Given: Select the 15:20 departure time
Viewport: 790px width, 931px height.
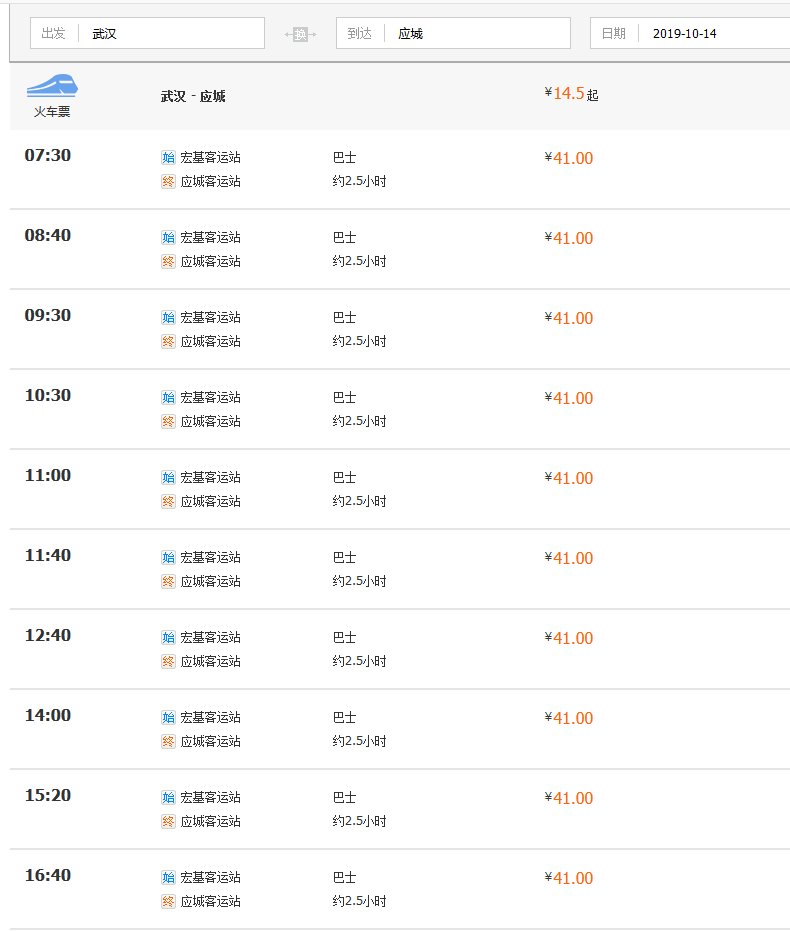Looking at the screenshot, I should point(47,795).
